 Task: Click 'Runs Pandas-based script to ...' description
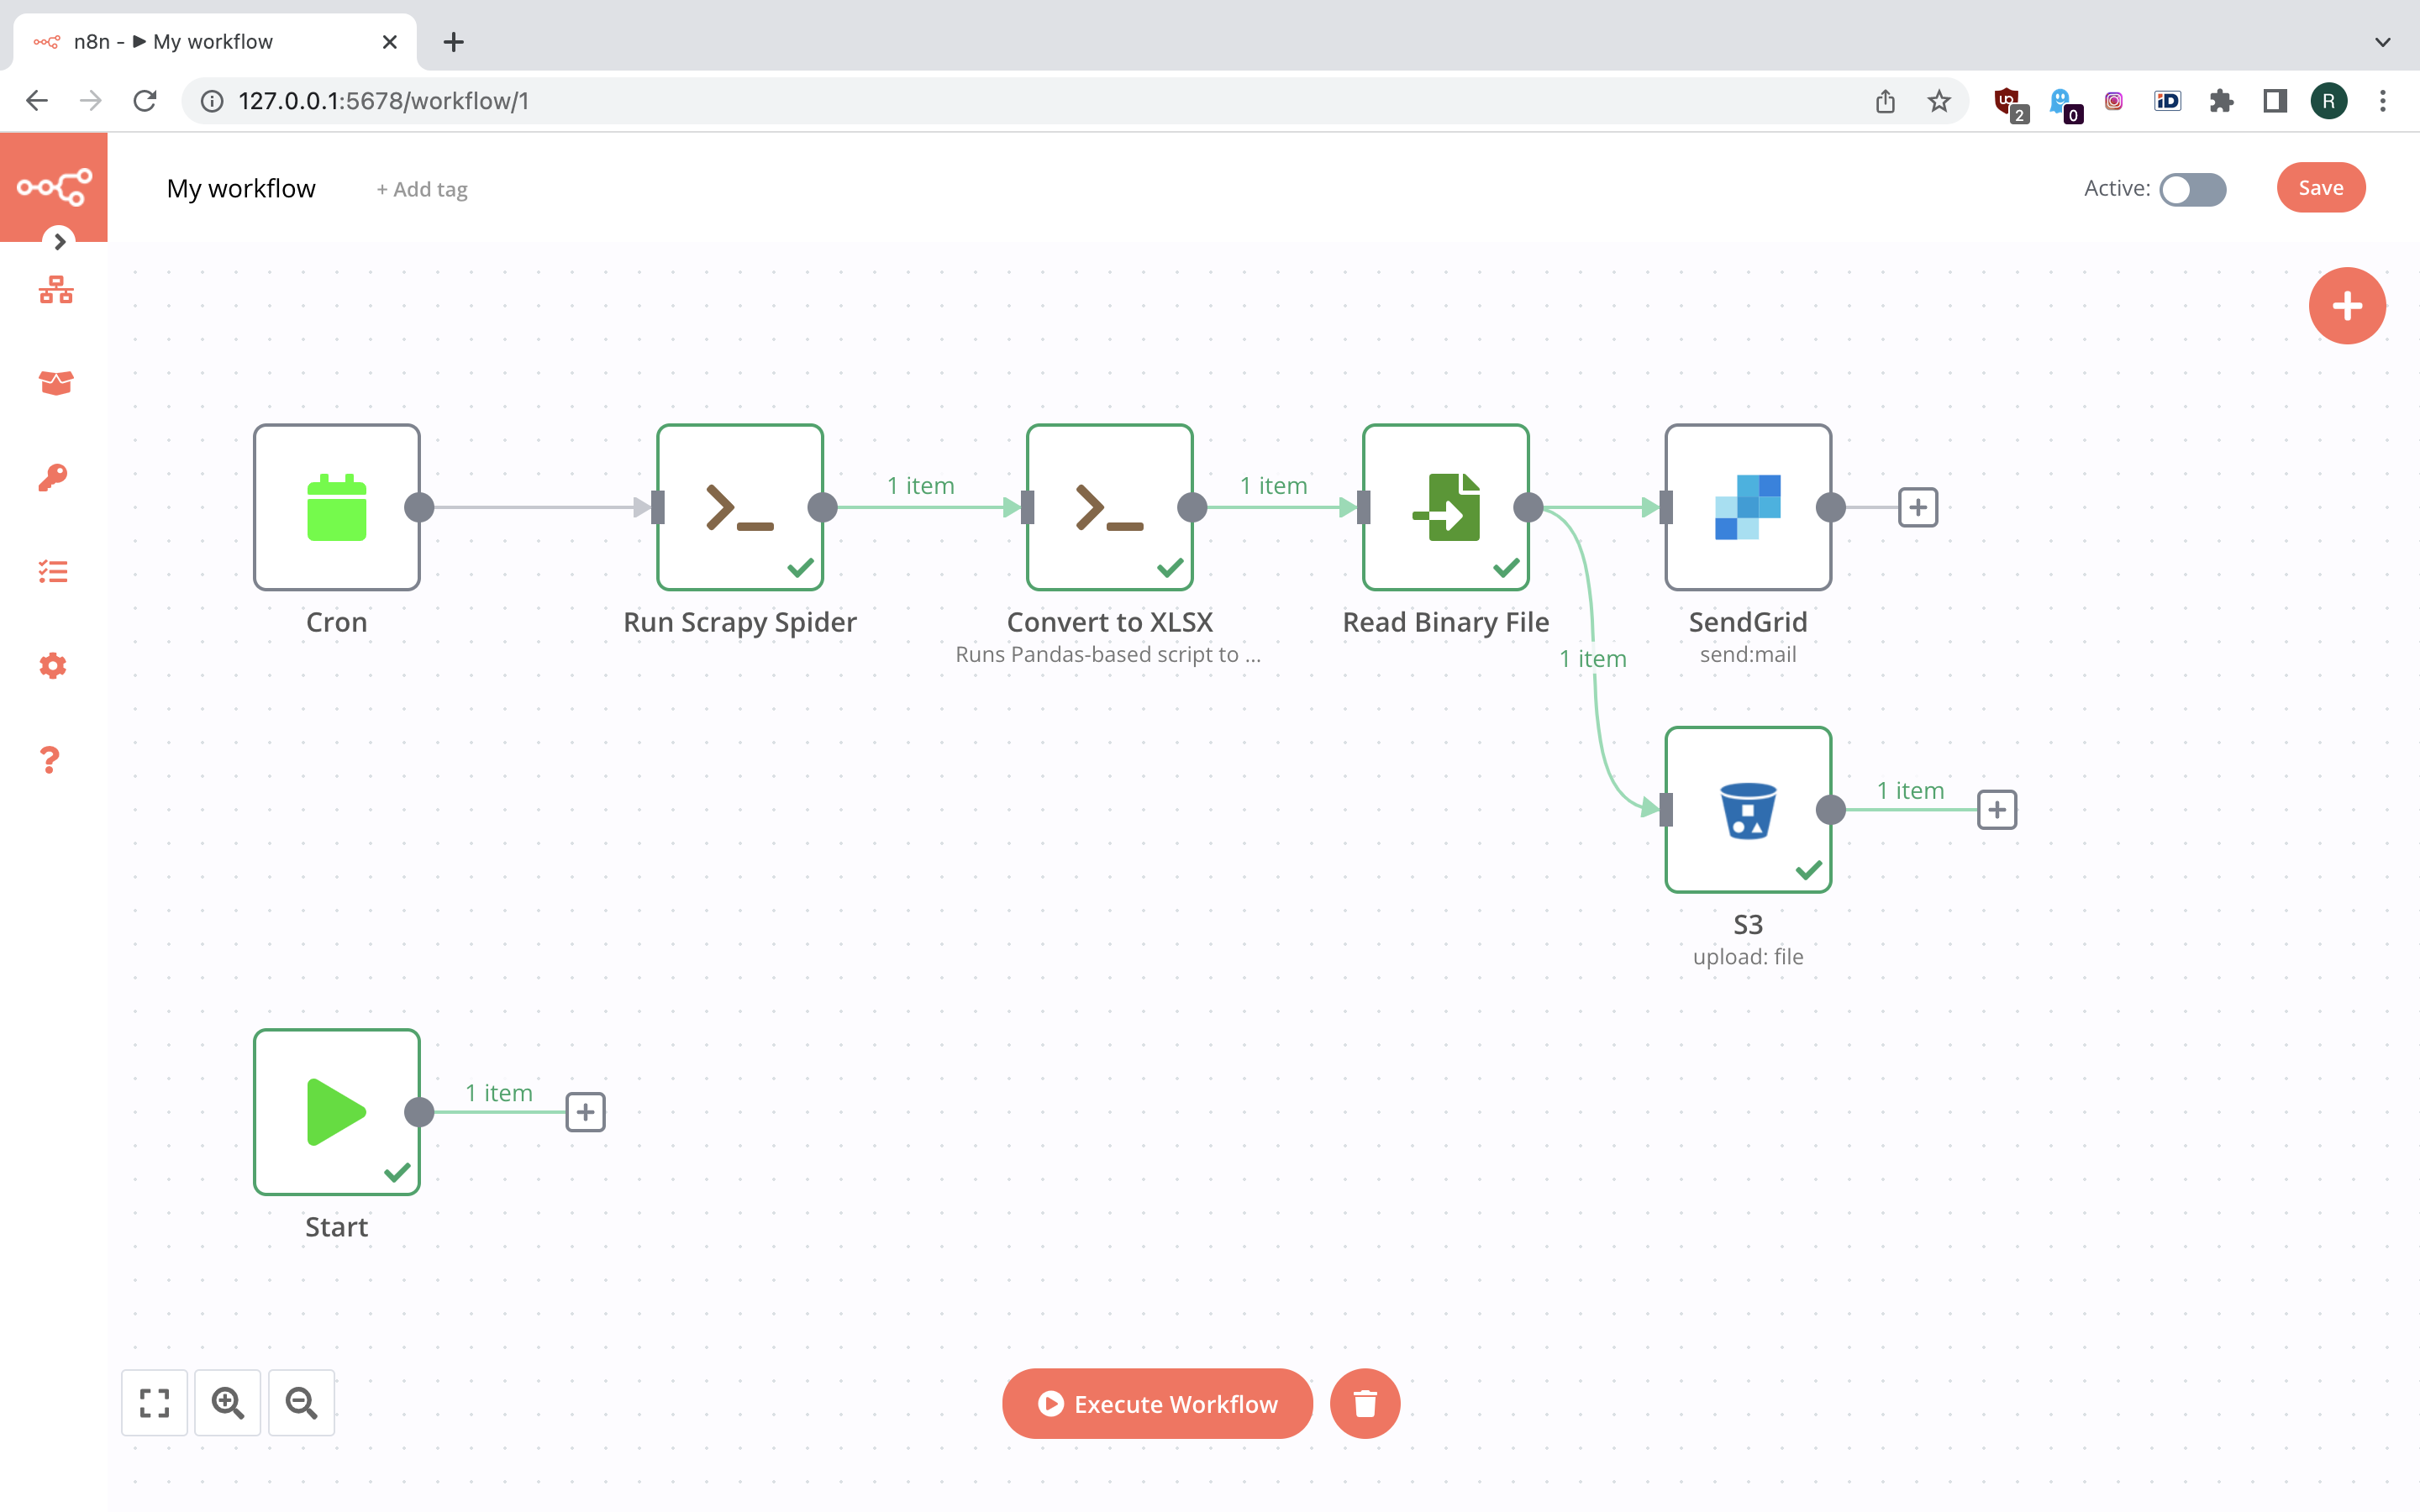pyautogui.click(x=1108, y=654)
